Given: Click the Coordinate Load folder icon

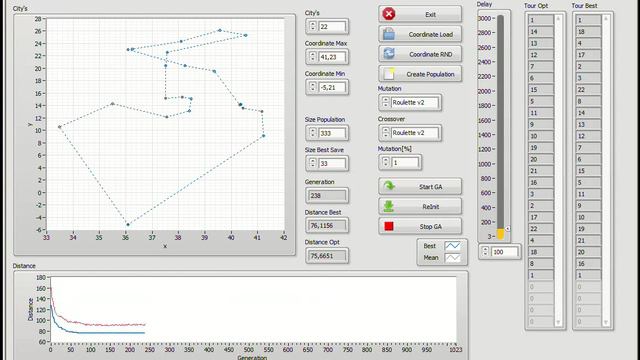Looking at the screenshot, I should [x=389, y=34].
